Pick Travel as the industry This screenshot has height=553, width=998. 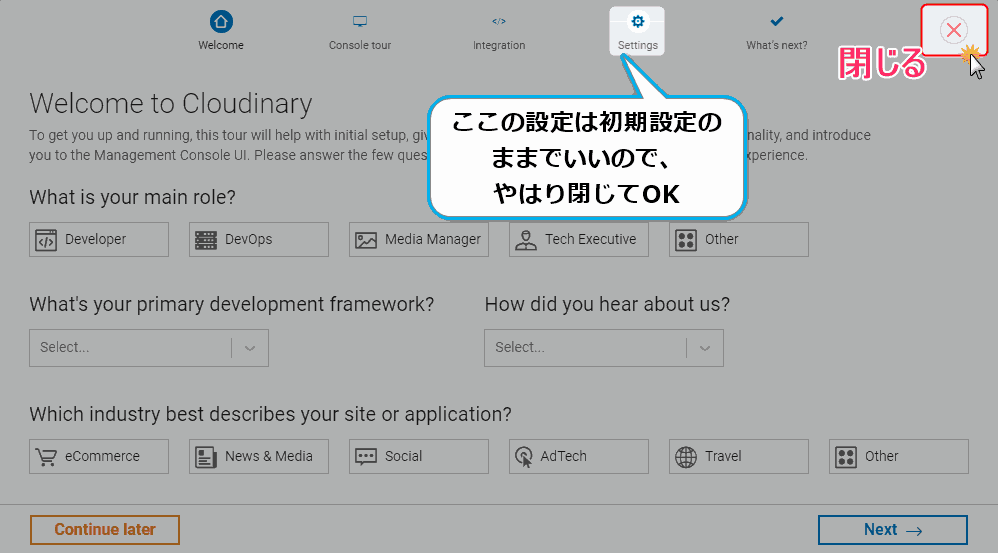(739, 456)
